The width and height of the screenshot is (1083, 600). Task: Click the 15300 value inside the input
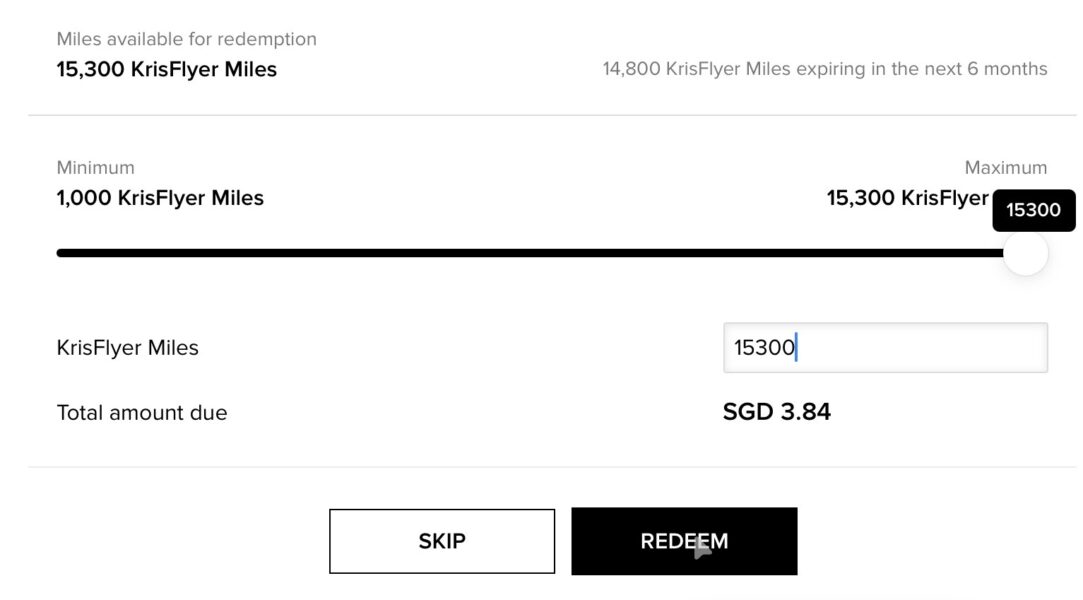[x=764, y=348]
